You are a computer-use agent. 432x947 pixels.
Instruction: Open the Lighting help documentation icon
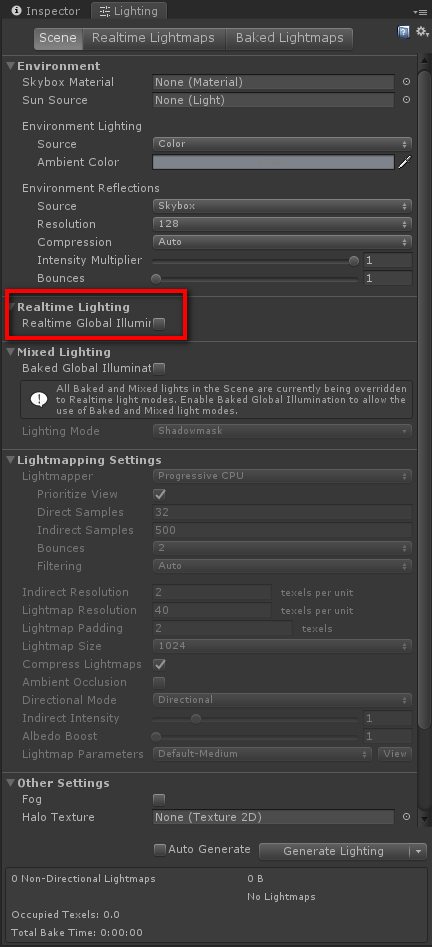tap(403, 31)
